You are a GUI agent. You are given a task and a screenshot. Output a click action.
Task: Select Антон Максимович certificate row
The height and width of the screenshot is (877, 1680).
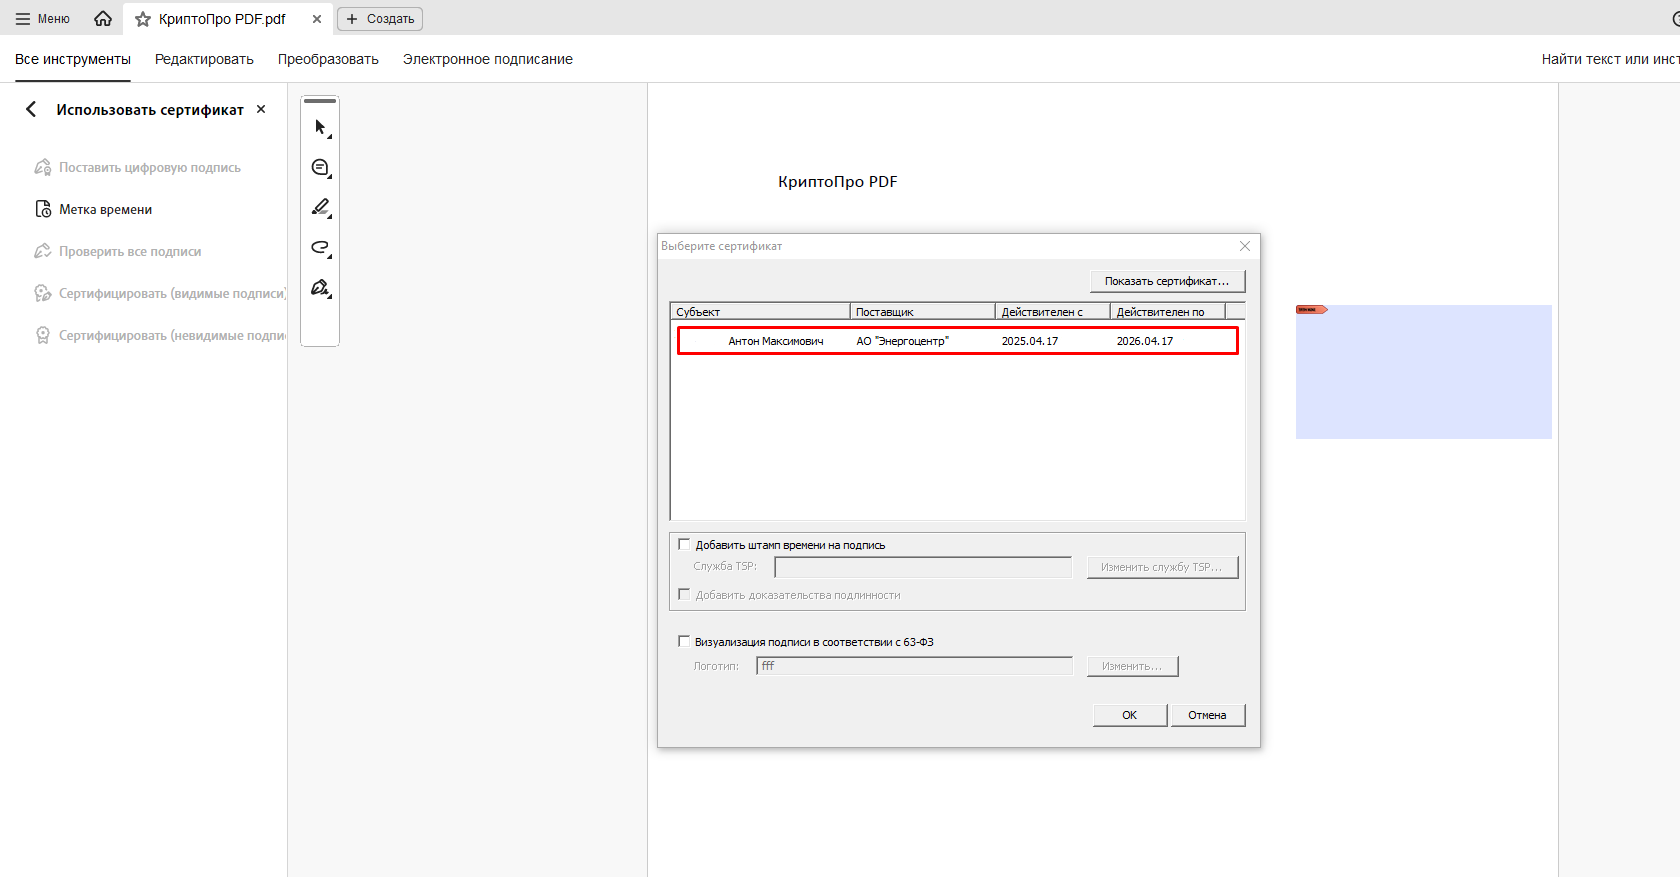click(x=957, y=341)
